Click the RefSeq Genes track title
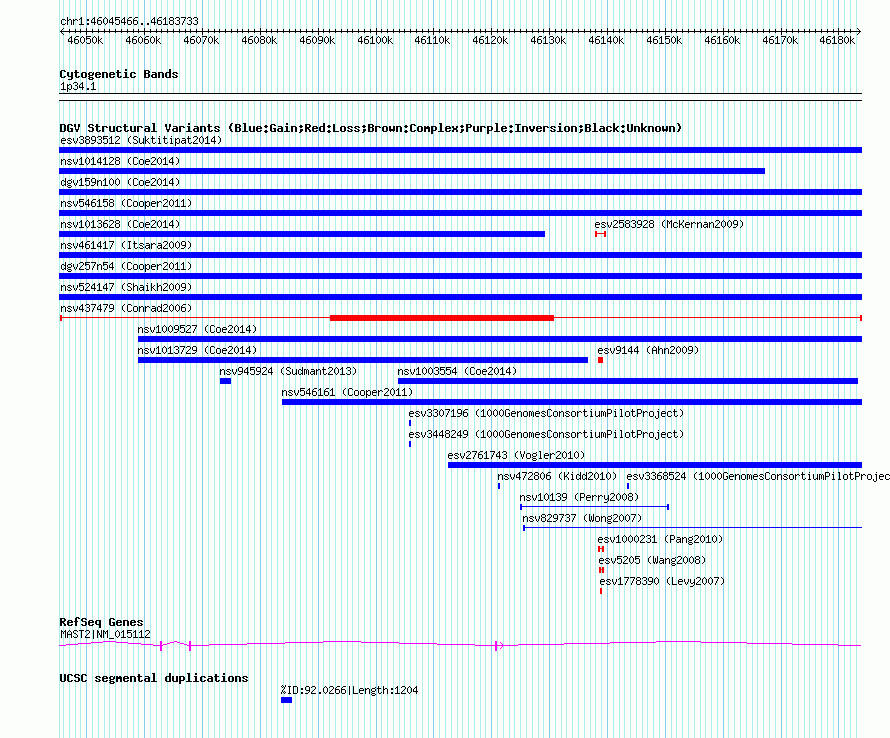The width and height of the screenshot is (890, 738). point(102,622)
